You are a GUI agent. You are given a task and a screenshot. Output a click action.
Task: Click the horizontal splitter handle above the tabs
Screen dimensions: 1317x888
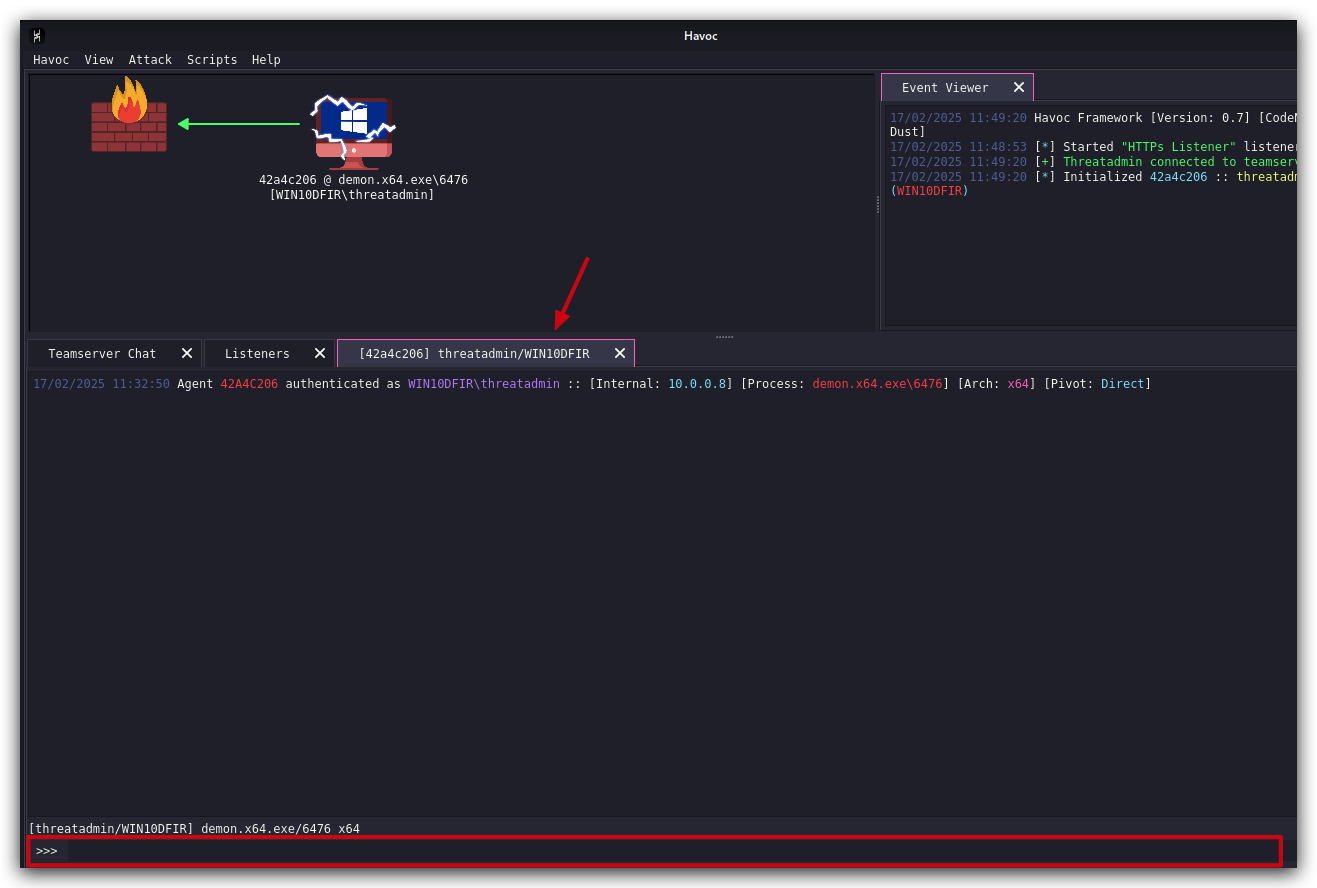tap(725, 336)
